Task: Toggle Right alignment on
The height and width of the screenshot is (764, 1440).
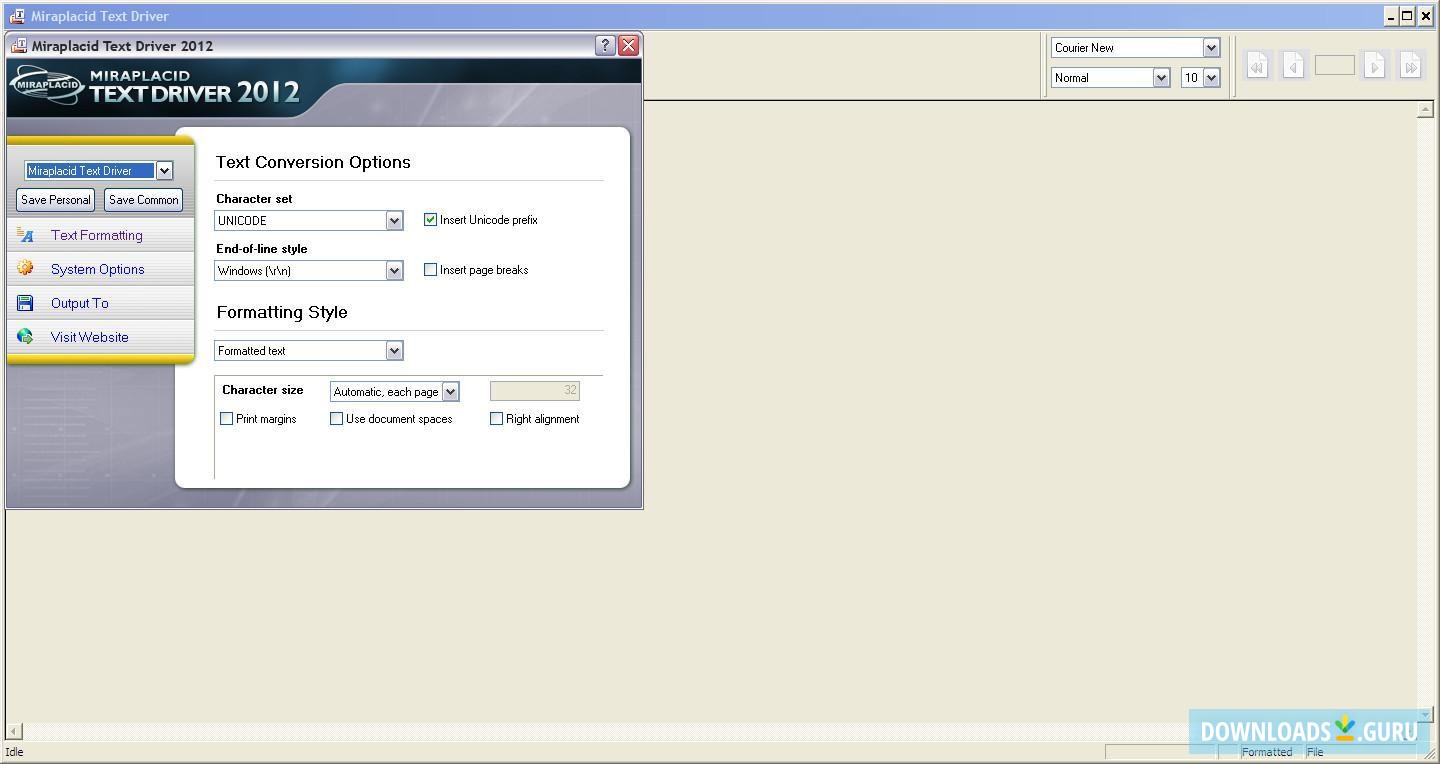Action: point(496,418)
